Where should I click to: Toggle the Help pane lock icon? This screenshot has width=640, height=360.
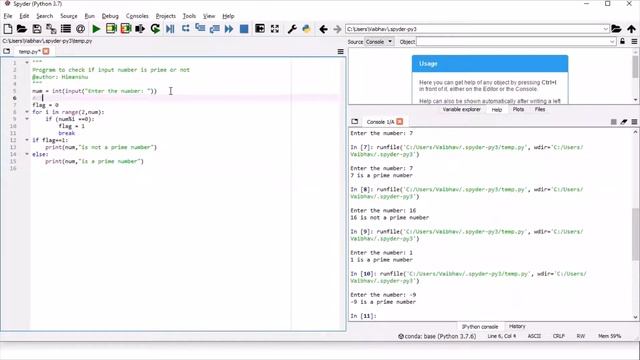point(622,42)
